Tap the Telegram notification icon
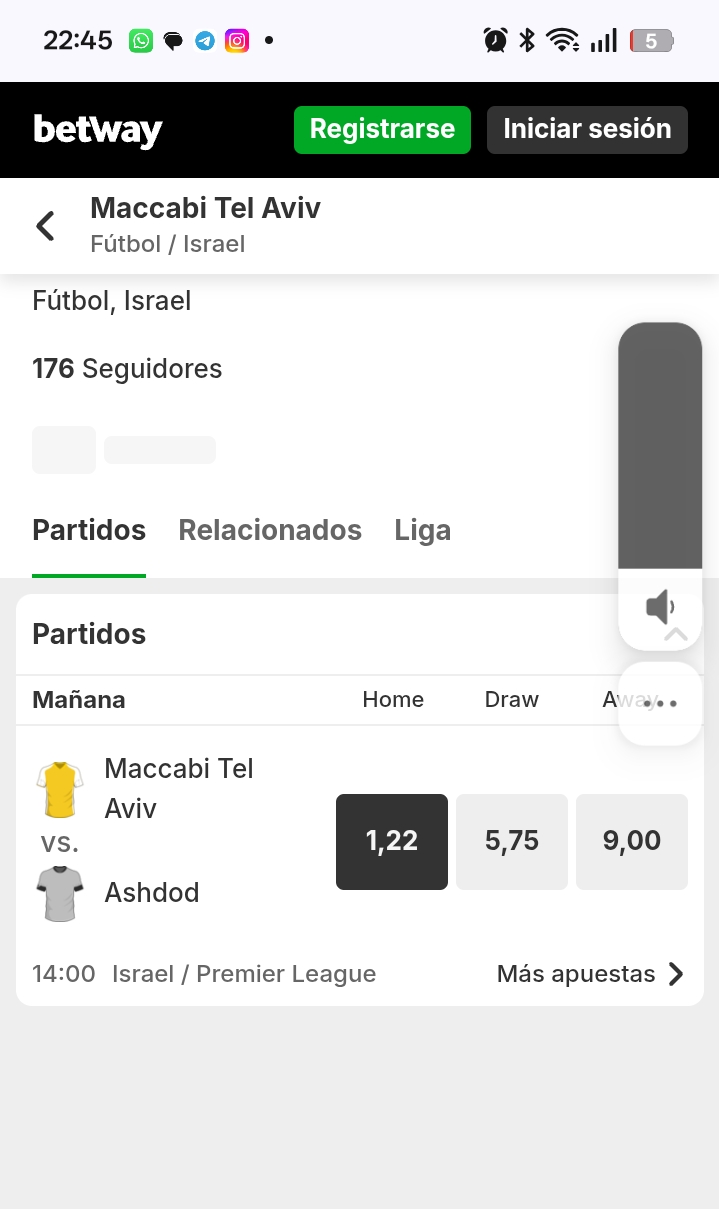This screenshot has width=719, height=1209. click(x=205, y=41)
